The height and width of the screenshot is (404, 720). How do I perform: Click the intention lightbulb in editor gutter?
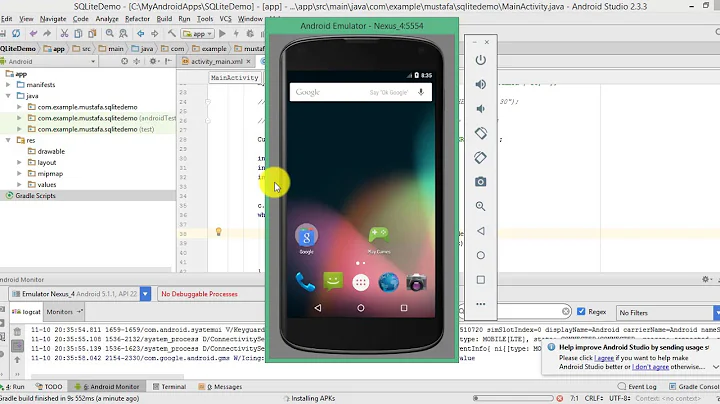[219, 232]
